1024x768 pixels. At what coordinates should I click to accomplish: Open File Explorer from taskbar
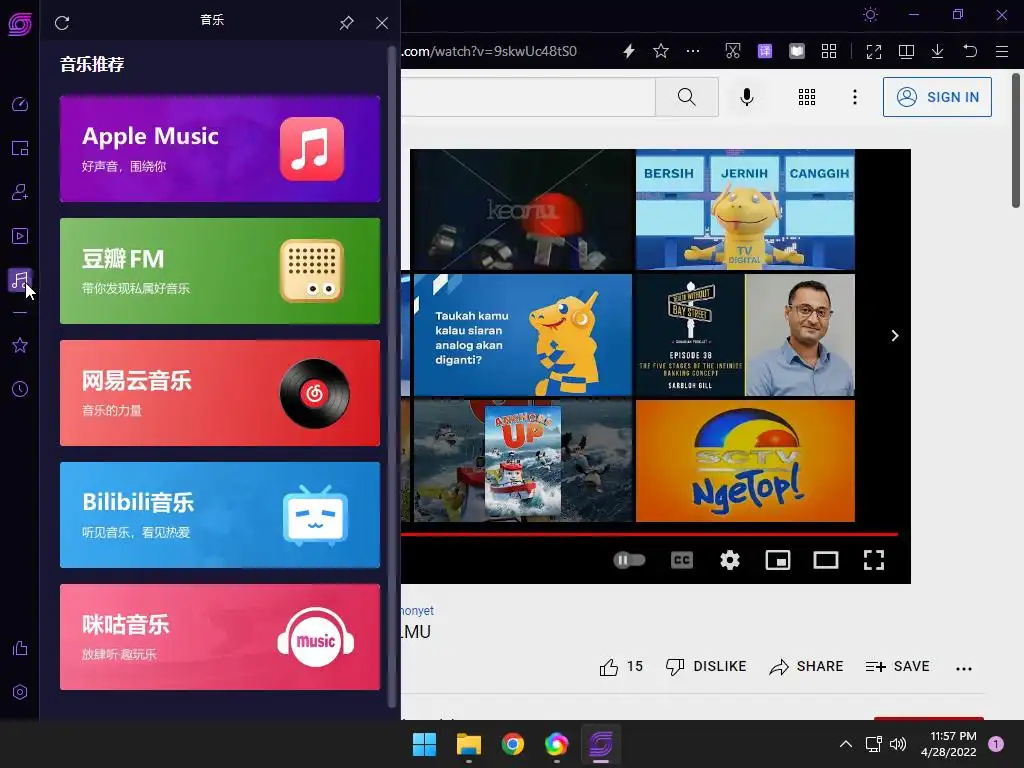click(x=468, y=744)
